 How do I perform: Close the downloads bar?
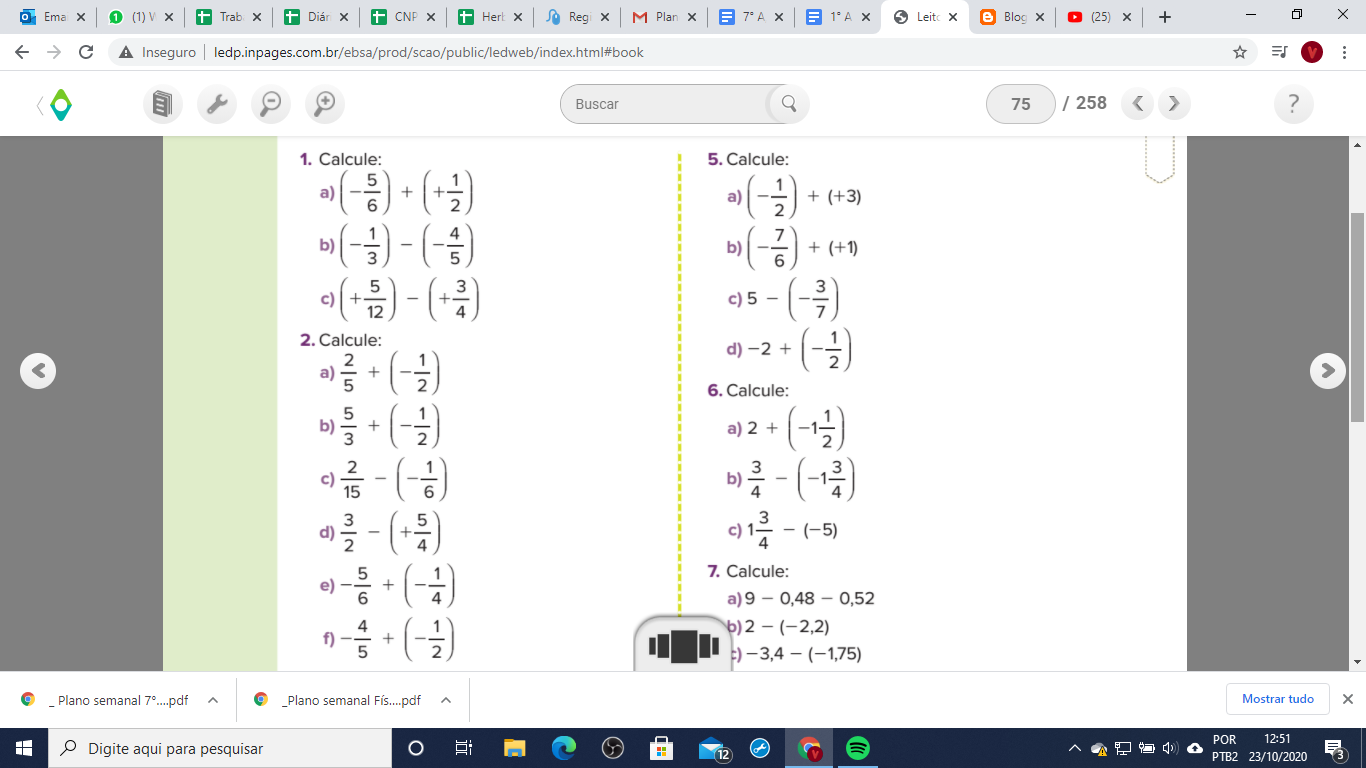tap(1347, 699)
